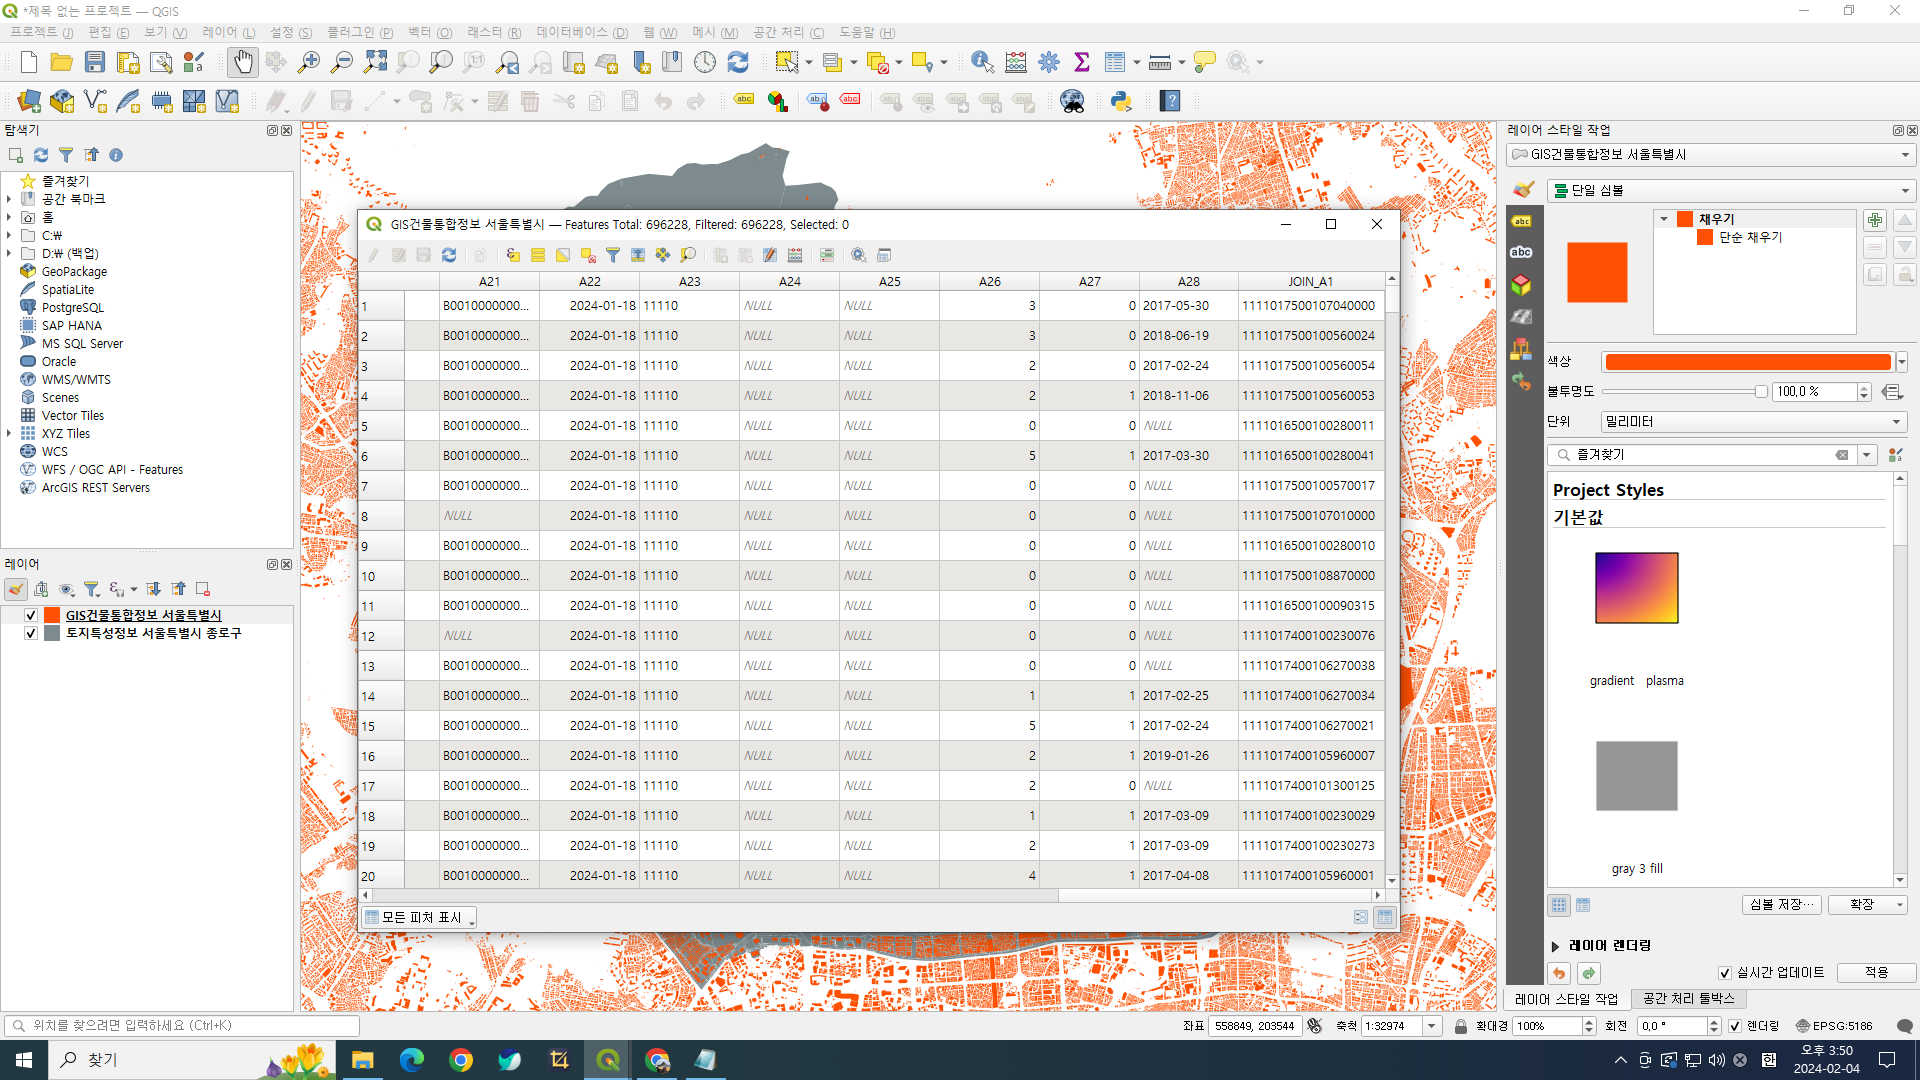Open the Python console icon
1920x1080 pixels.
coord(1121,101)
